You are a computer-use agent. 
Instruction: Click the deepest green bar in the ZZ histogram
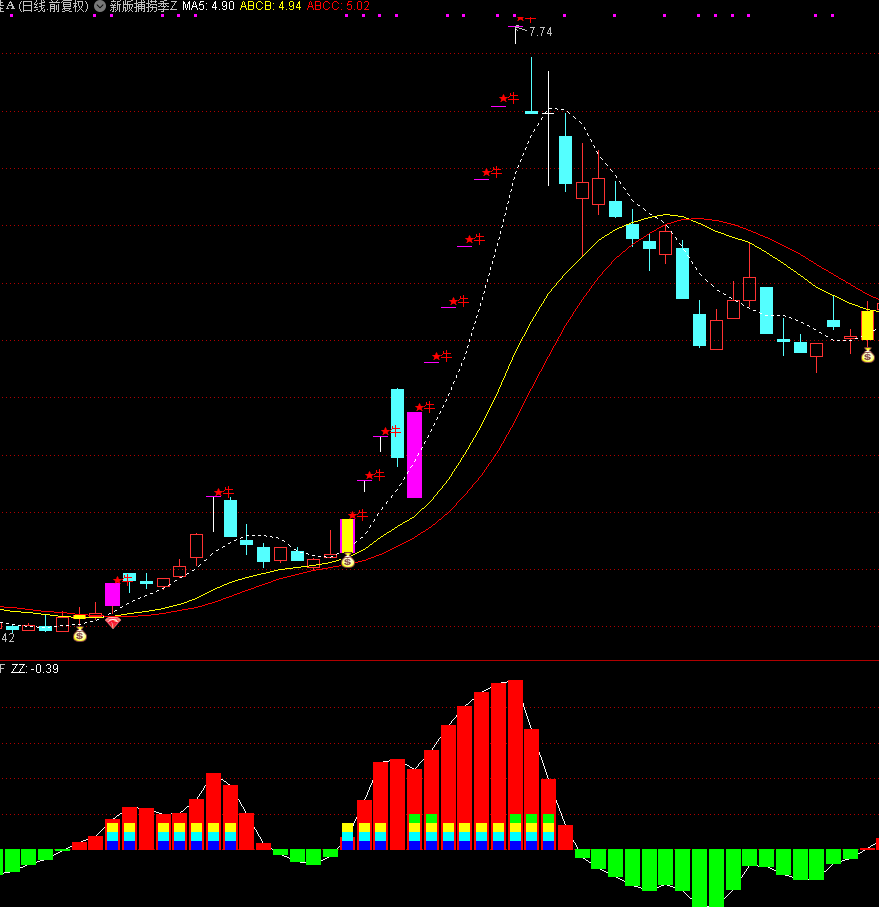click(x=700, y=878)
